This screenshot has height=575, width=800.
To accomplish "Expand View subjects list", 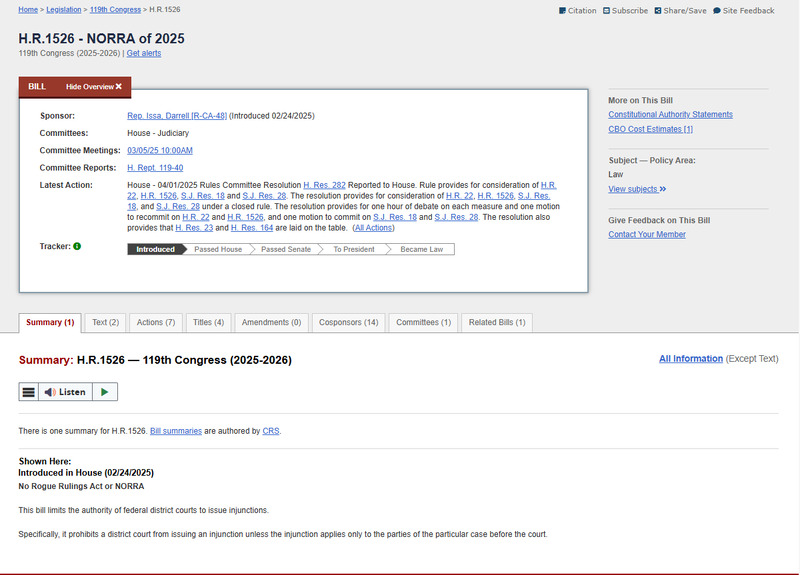I will coord(637,189).
